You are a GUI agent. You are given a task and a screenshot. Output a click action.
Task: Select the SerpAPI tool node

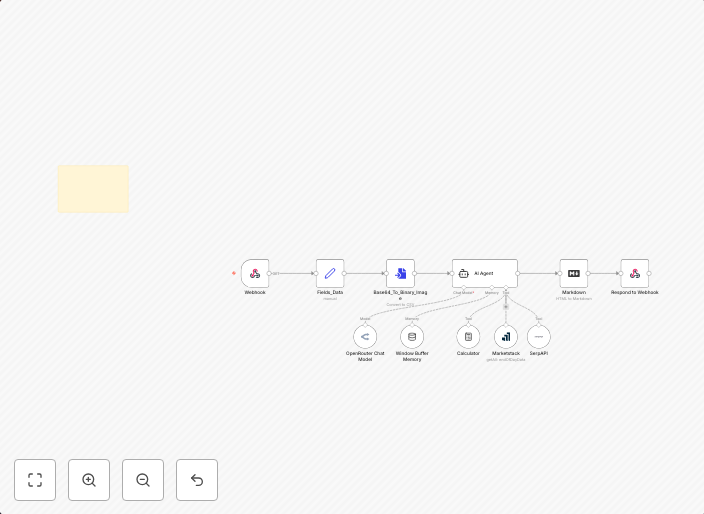[x=539, y=337]
